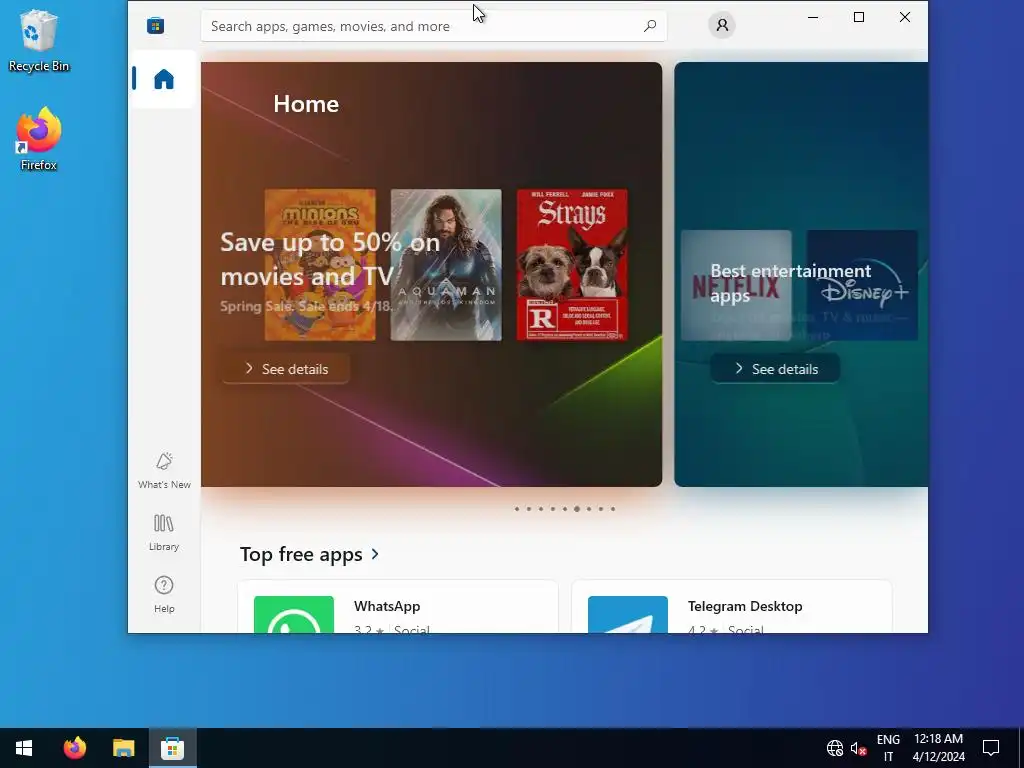Click the Best entertainment apps heading
Image resolution: width=1024 pixels, height=768 pixels.
790,283
